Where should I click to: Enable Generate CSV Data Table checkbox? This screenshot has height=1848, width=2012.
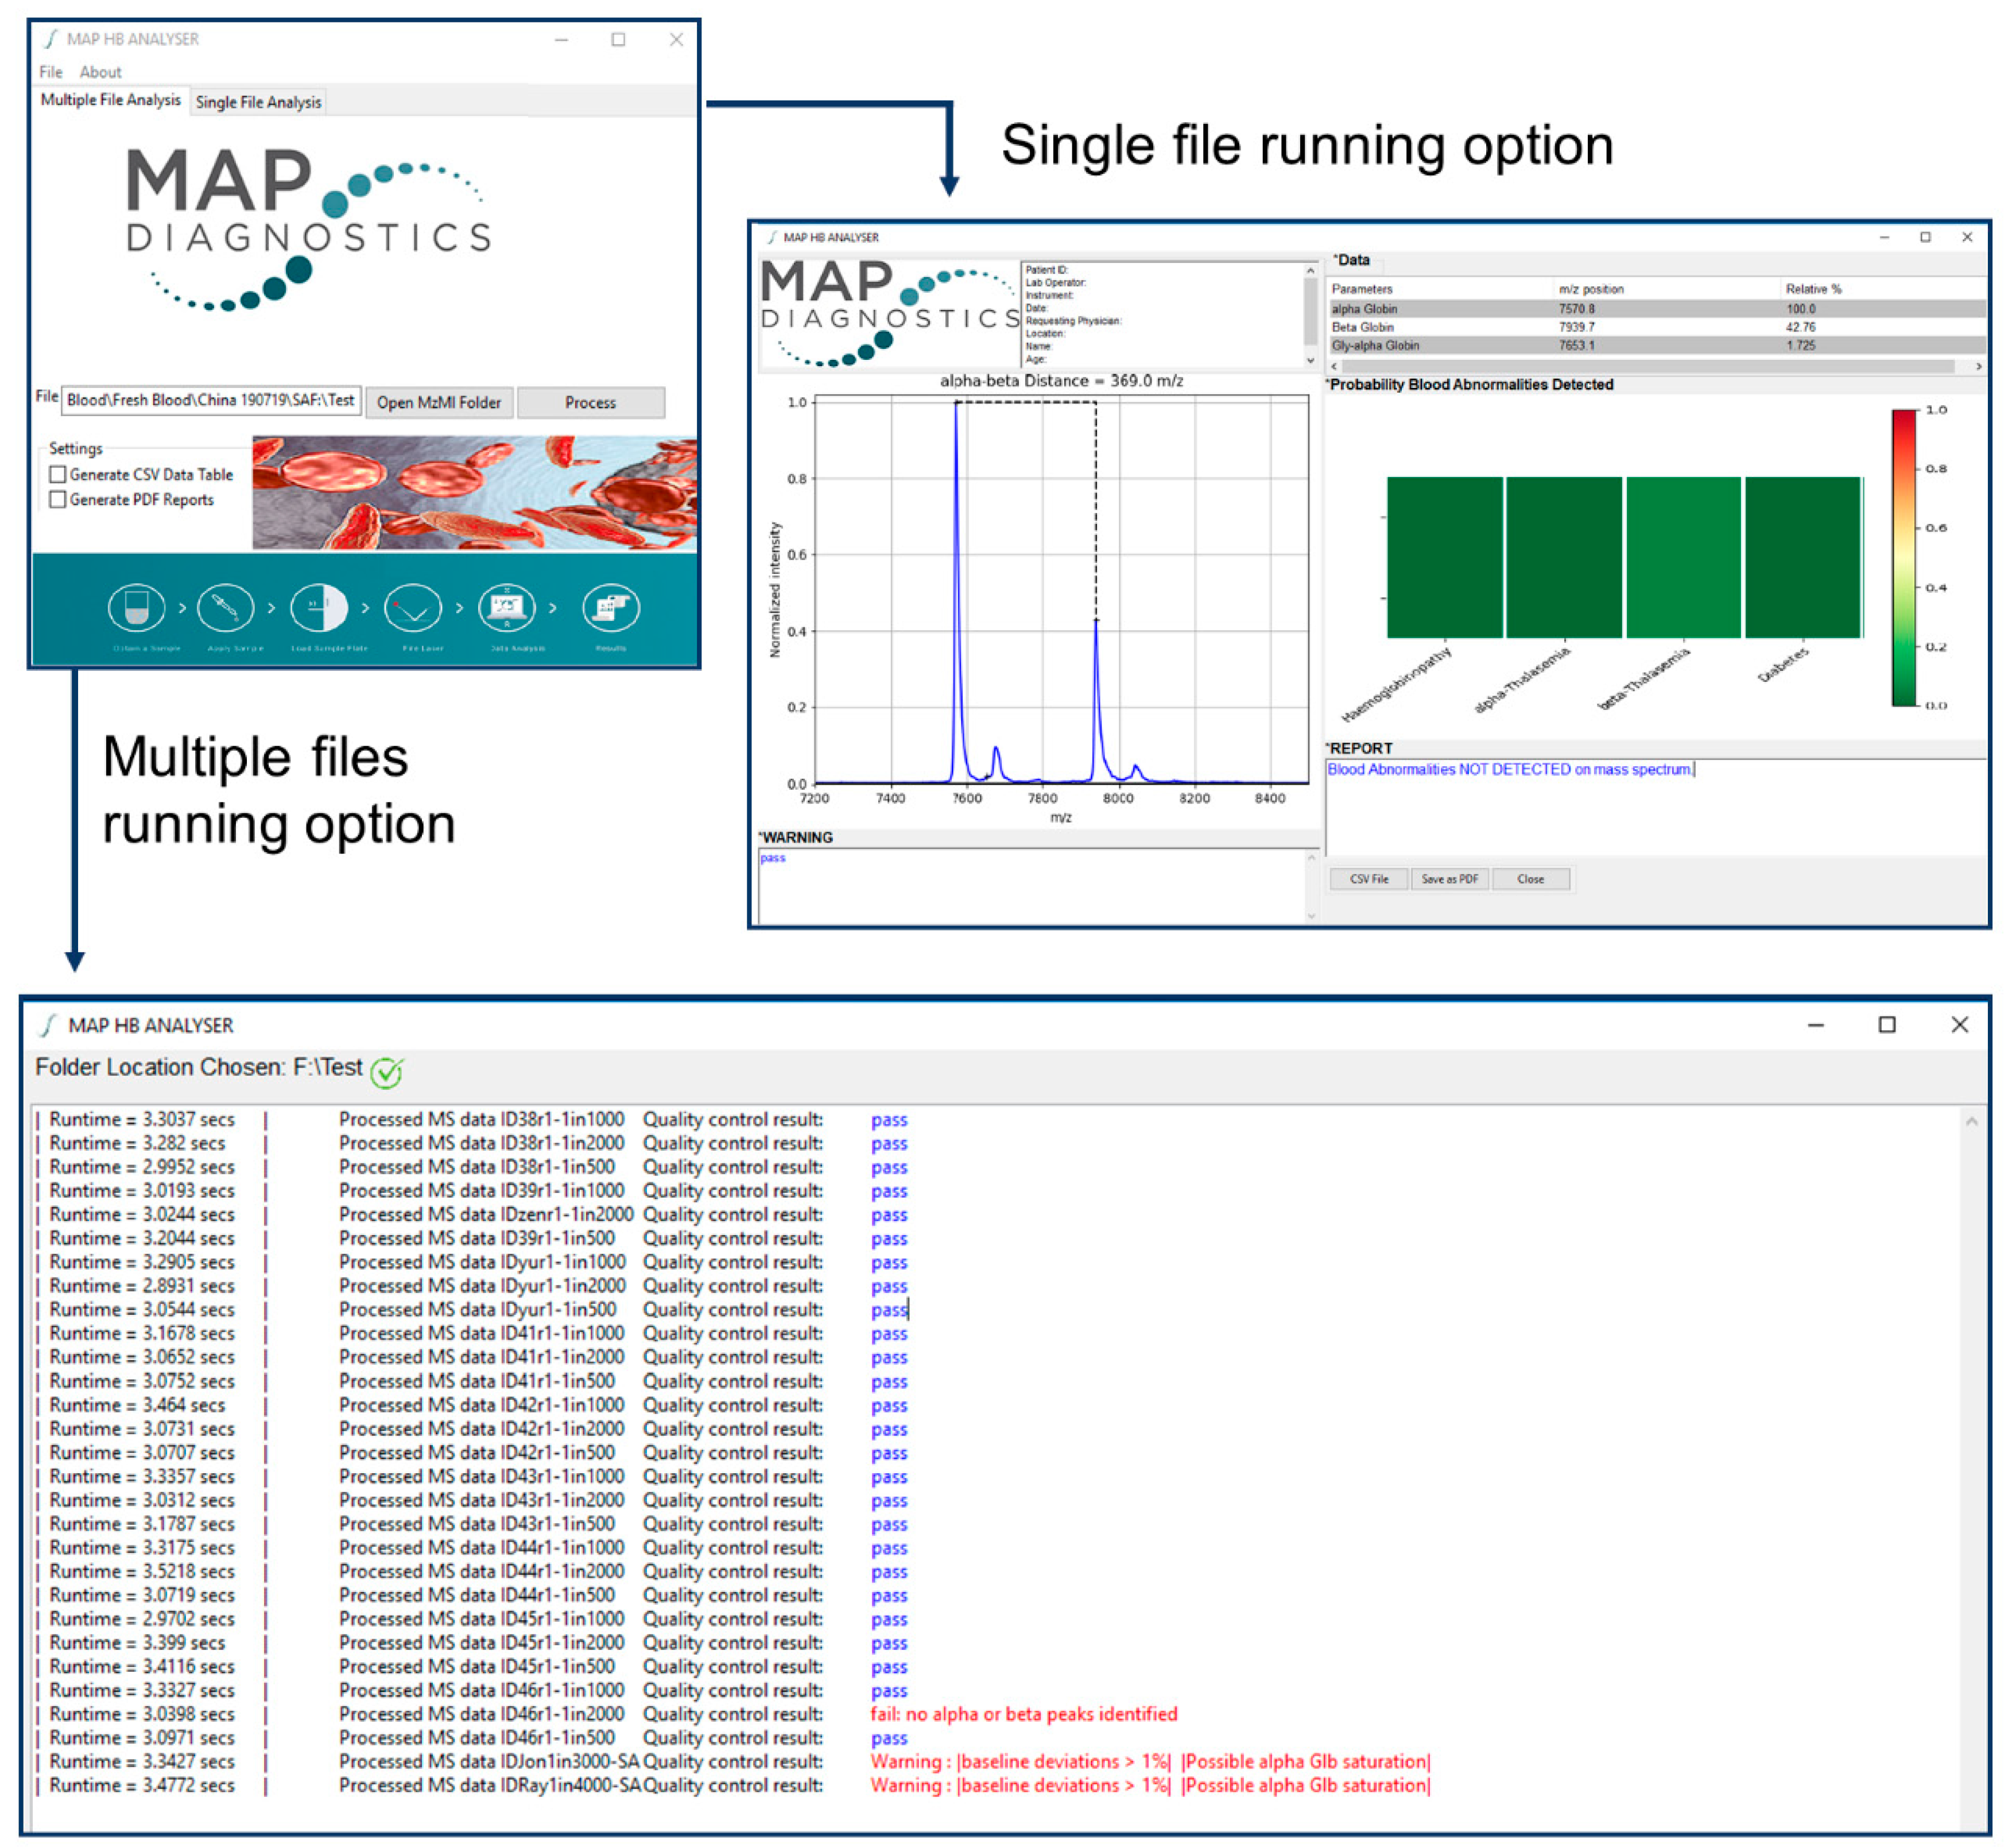click(58, 475)
